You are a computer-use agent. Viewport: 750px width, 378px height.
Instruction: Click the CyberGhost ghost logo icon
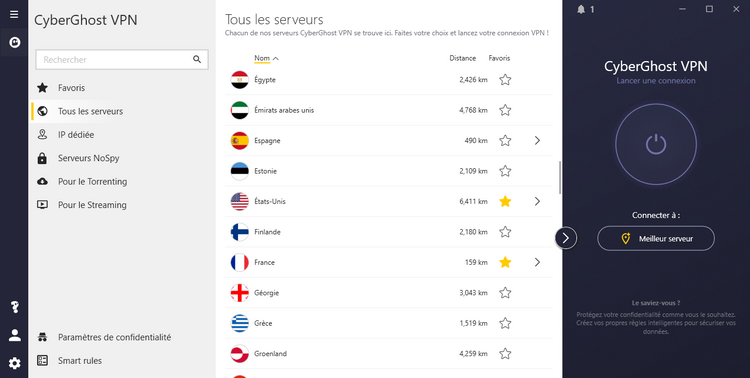(x=14, y=43)
